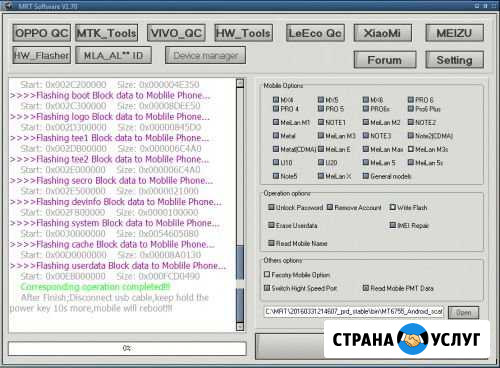Click the 'Flashing userdata Block' log line
The image size is (500, 368).
[x=118, y=266]
